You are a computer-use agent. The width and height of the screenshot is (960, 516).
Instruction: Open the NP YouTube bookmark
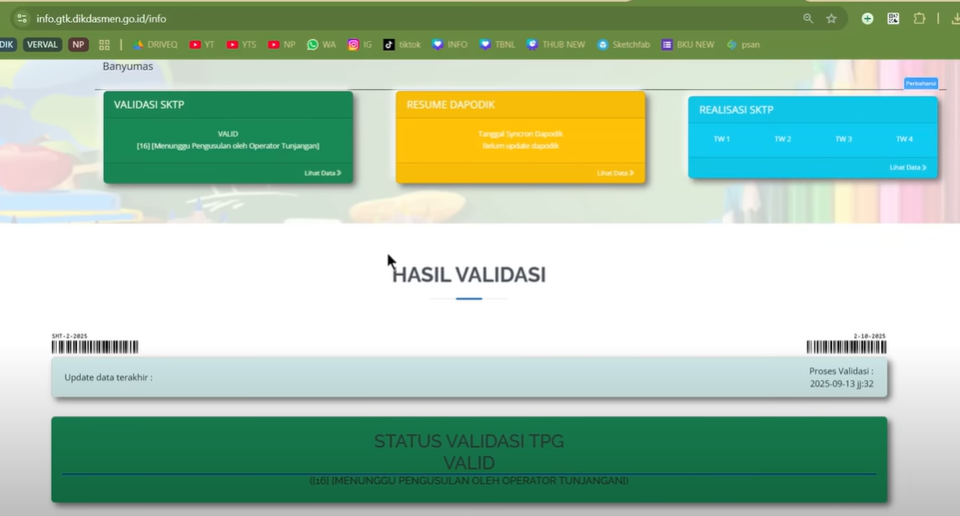pyautogui.click(x=282, y=45)
